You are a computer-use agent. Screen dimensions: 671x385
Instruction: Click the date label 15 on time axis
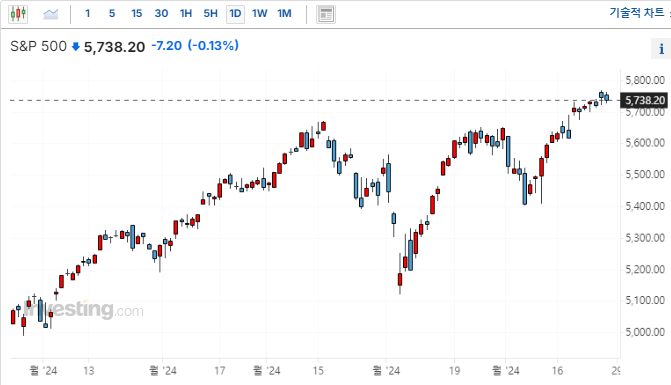(318, 370)
